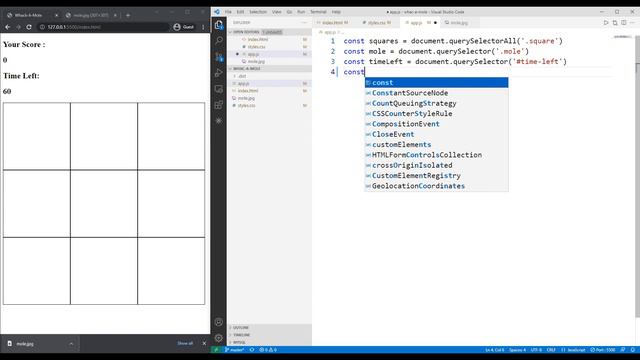Image resolution: width=640 pixels, height=360 pixels.
Task: Click the Synchronize Changes icon in the status bar
Action: pos(252,350)
